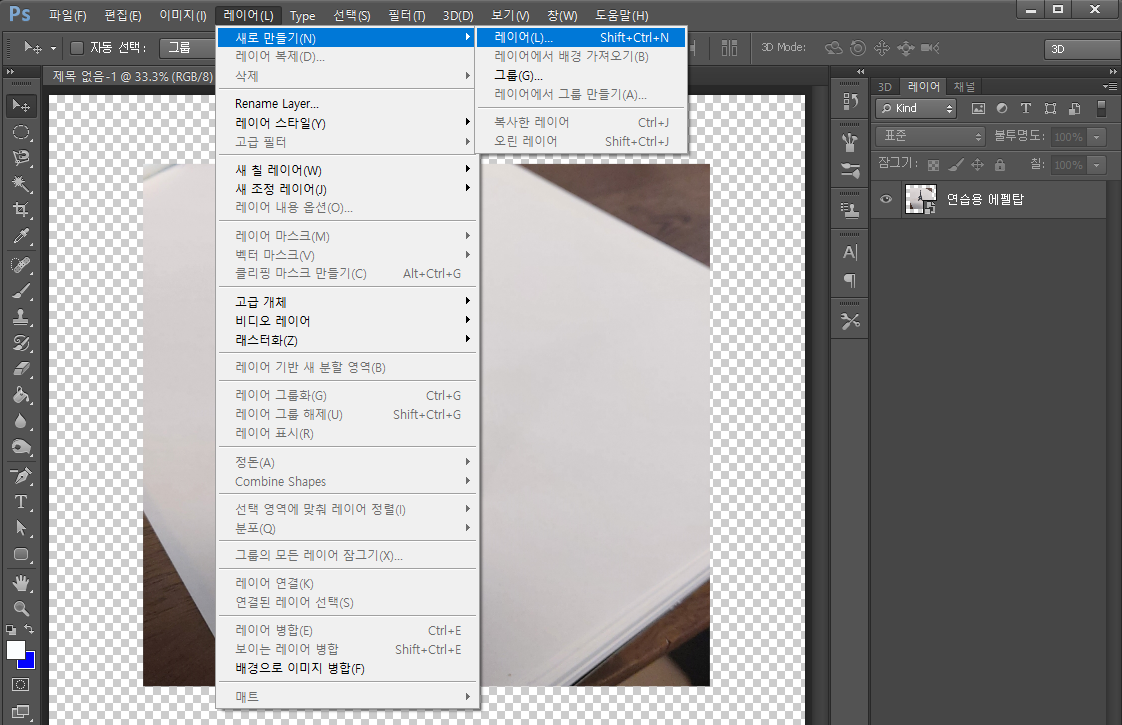1122x725 pixels.
Task: Select the Lasso tool
Action: [21, 158]
